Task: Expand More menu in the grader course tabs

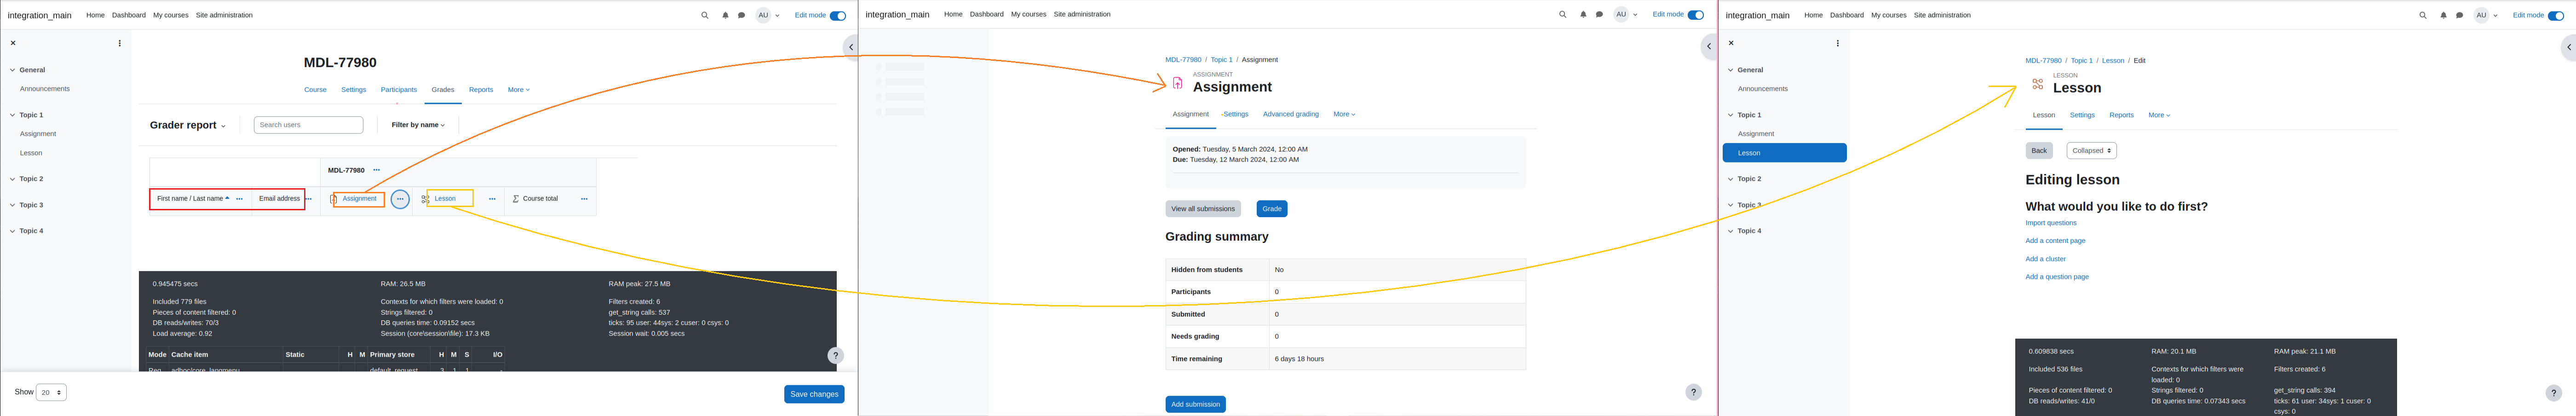Action: tap(518, 90)
